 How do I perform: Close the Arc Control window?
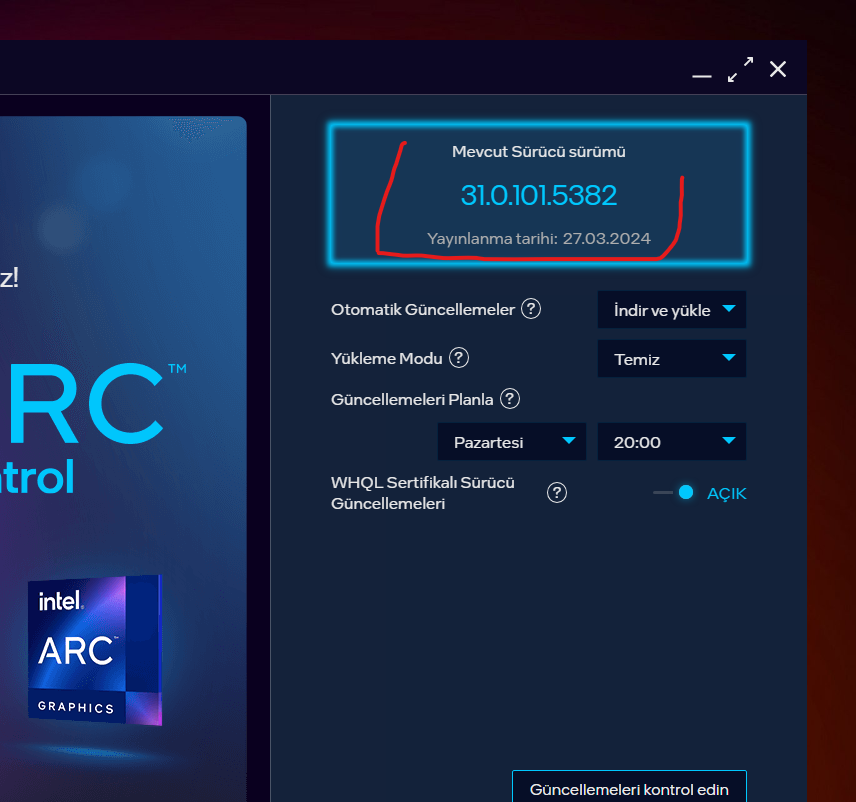[x=778, y=69]
